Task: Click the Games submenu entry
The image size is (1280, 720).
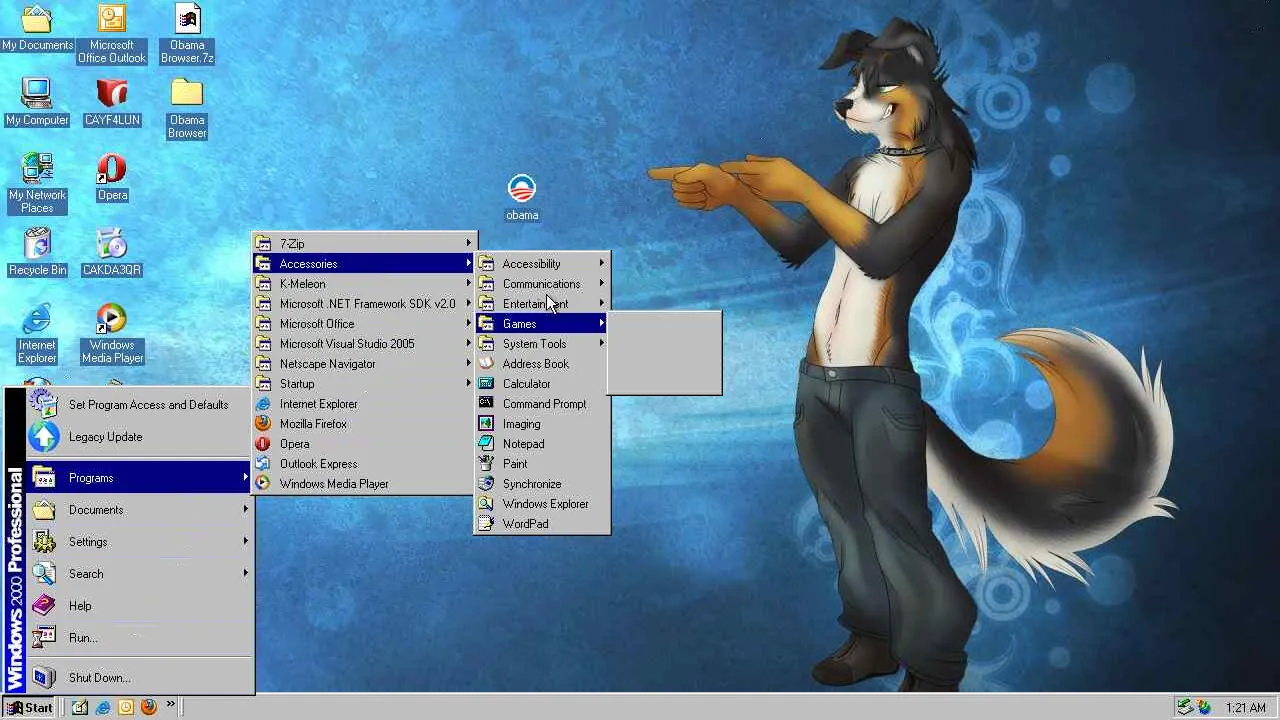Action: (542, 324)
